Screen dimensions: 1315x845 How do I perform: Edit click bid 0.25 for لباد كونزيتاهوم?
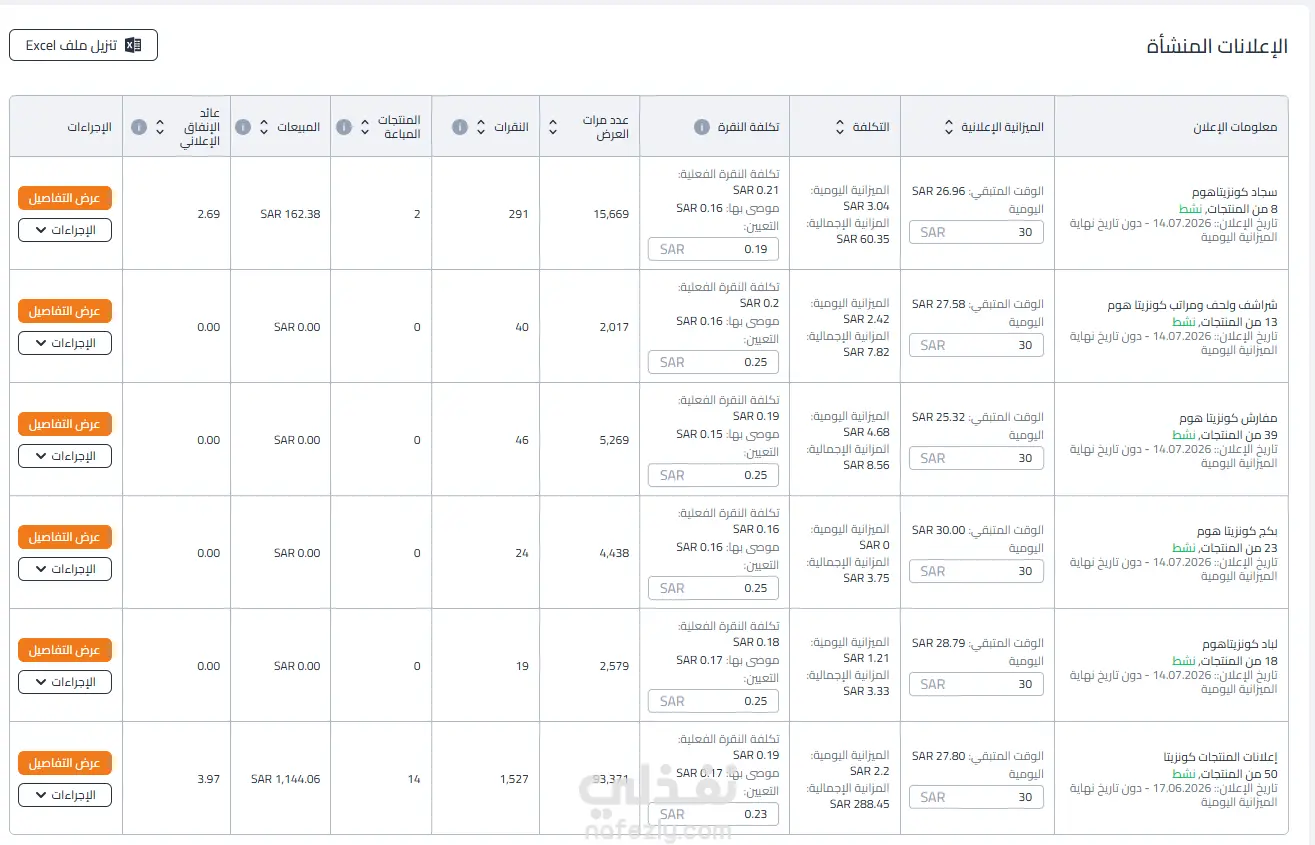713,701
